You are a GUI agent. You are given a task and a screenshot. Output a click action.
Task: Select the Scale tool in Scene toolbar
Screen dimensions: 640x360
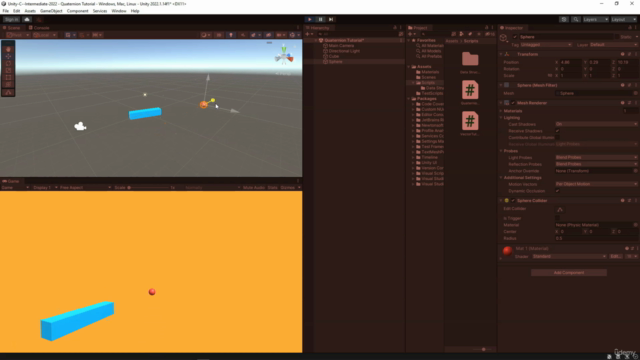pyautogui.click(x=8, y=70)
